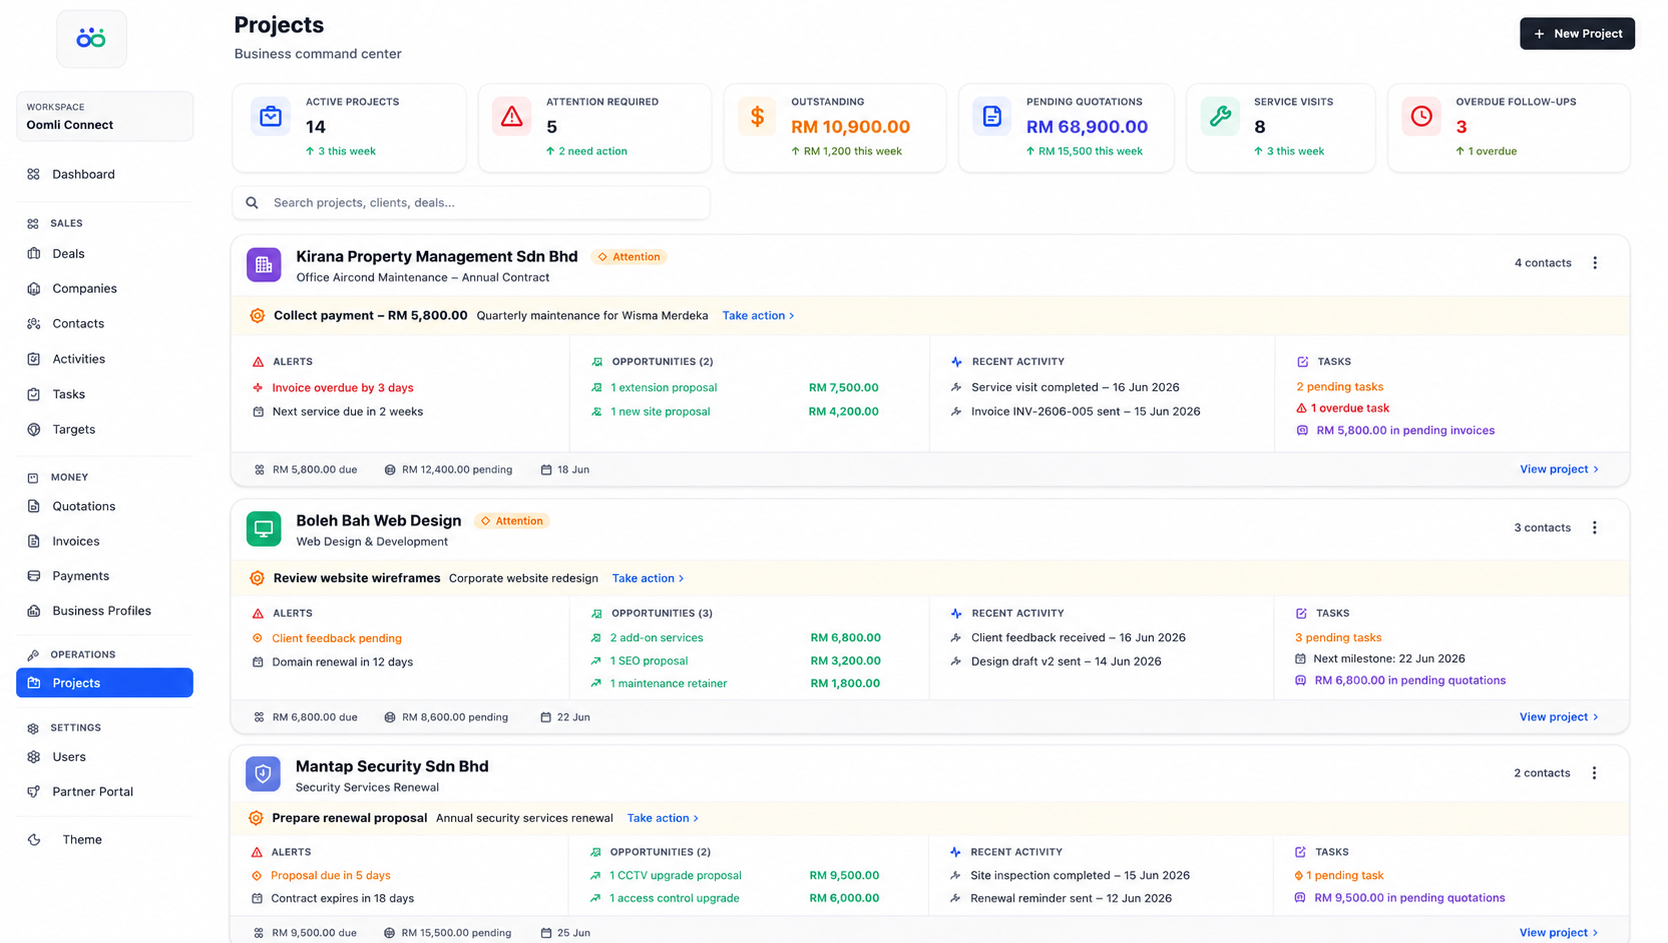Screen dimensions: 1668x943
Task: Click Proposal due in 5 days alert
Action: click(x=331, y=876)
